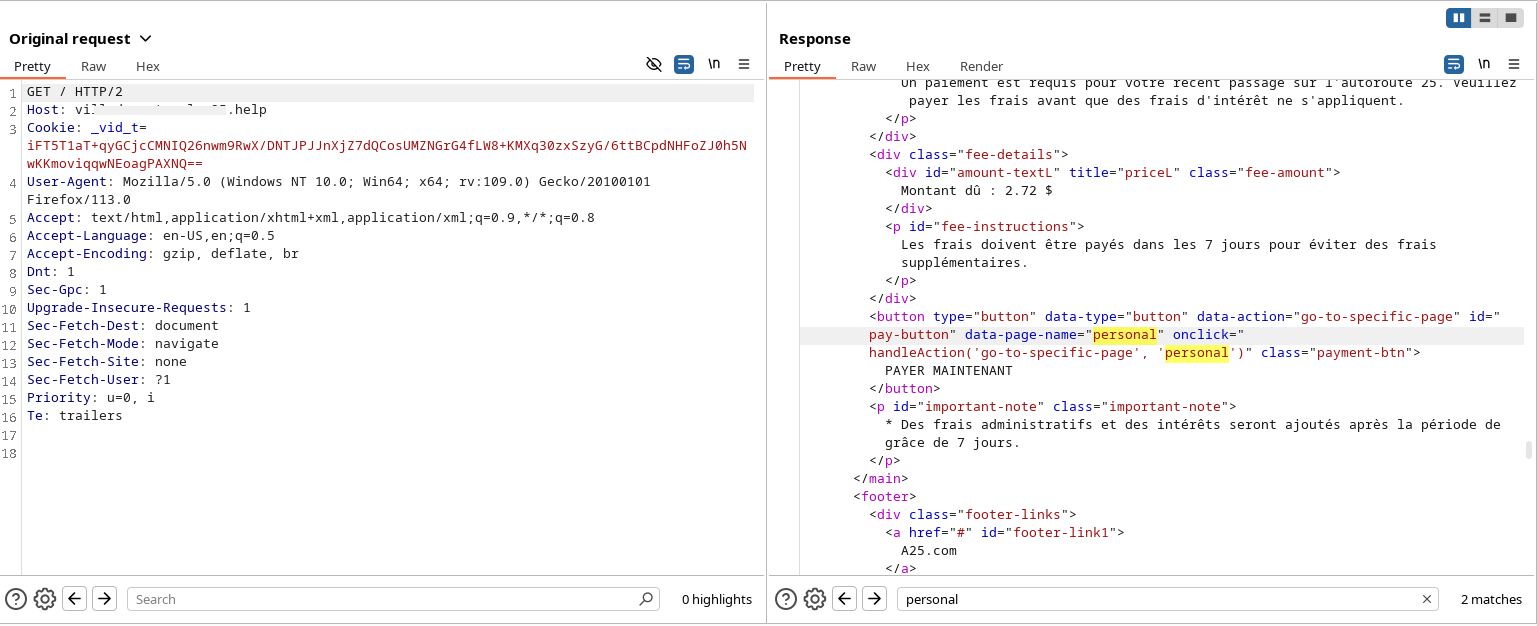Clear the response search term 'personal'
Viewport: 1537px width, 626px height.
[1427, 599]
